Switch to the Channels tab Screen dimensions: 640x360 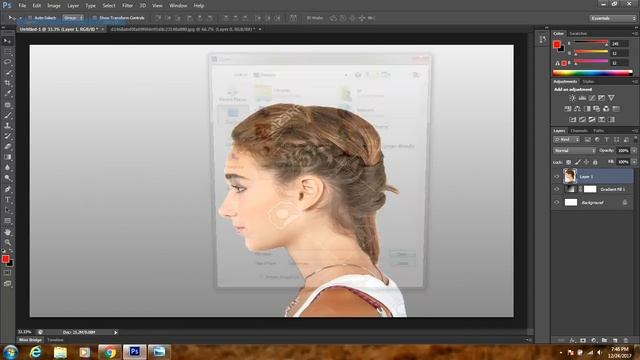click(x=579, y=131)
